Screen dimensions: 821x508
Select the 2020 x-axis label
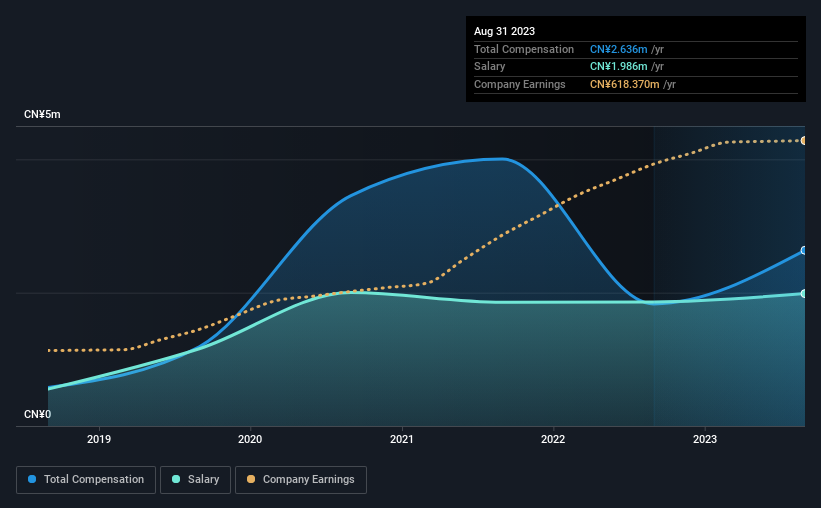click(x=250, y=439)
